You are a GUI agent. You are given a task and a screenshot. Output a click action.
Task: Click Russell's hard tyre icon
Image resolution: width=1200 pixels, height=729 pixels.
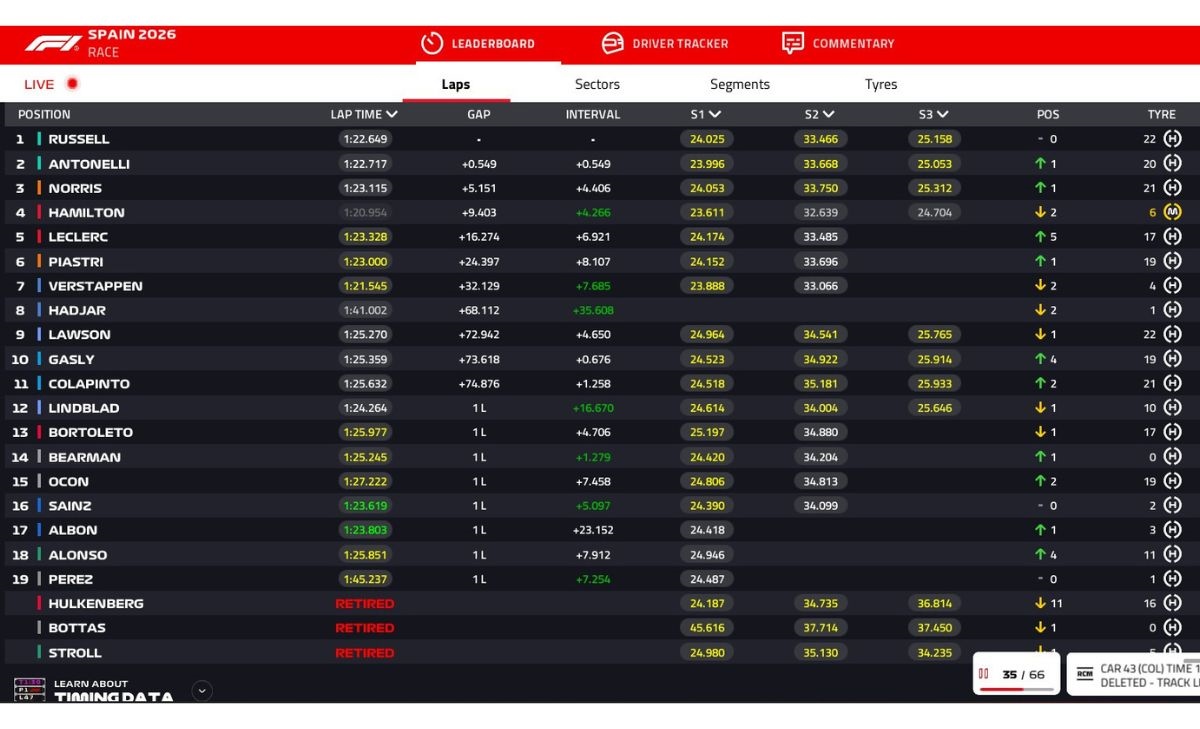coord(1172,139)
